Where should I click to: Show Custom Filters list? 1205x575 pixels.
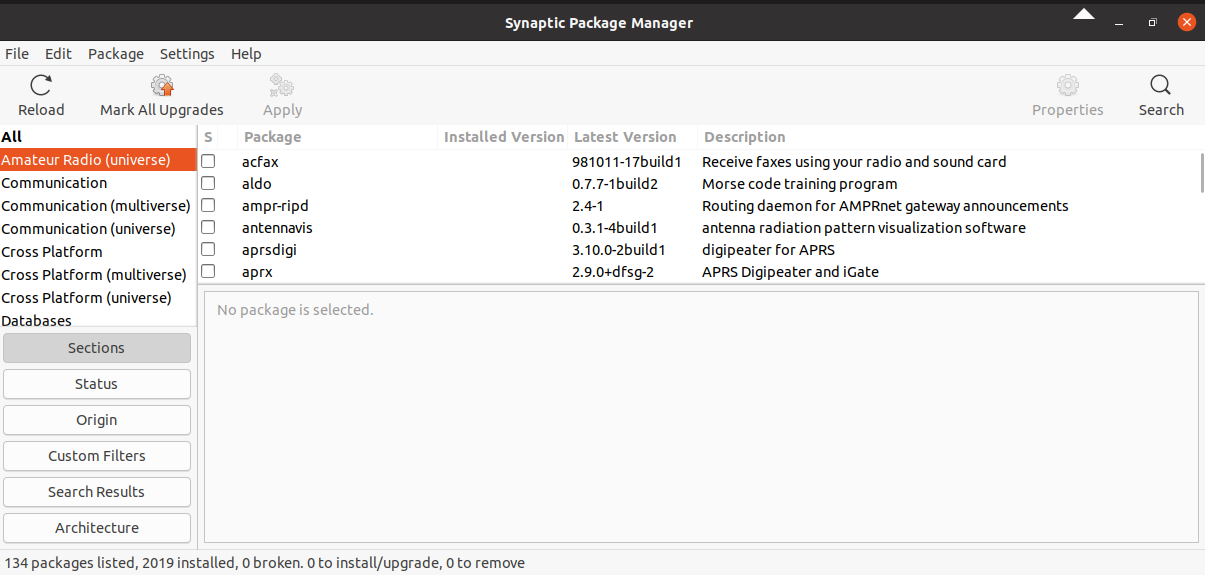click(x=97, y=456)
